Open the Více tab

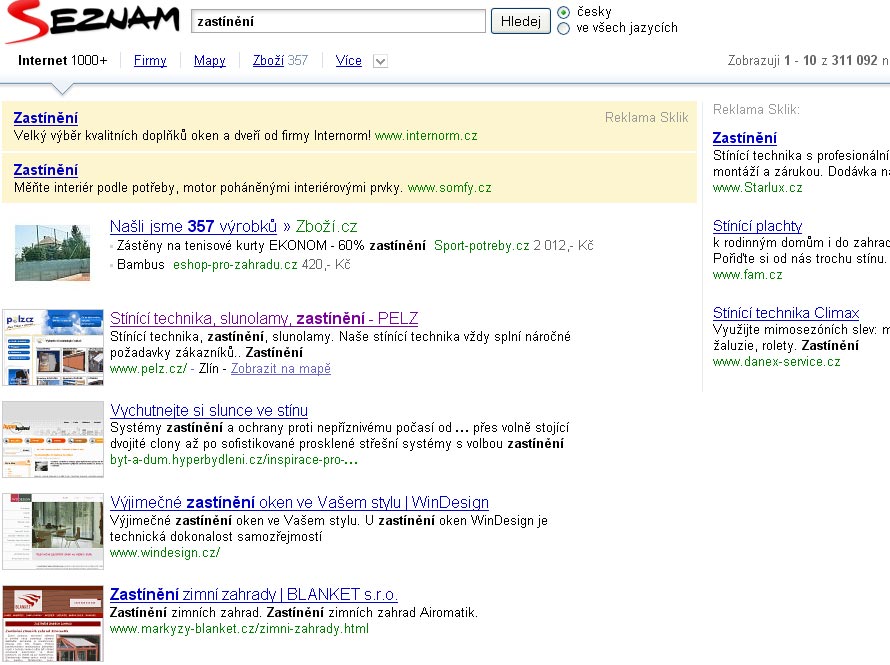349,61
